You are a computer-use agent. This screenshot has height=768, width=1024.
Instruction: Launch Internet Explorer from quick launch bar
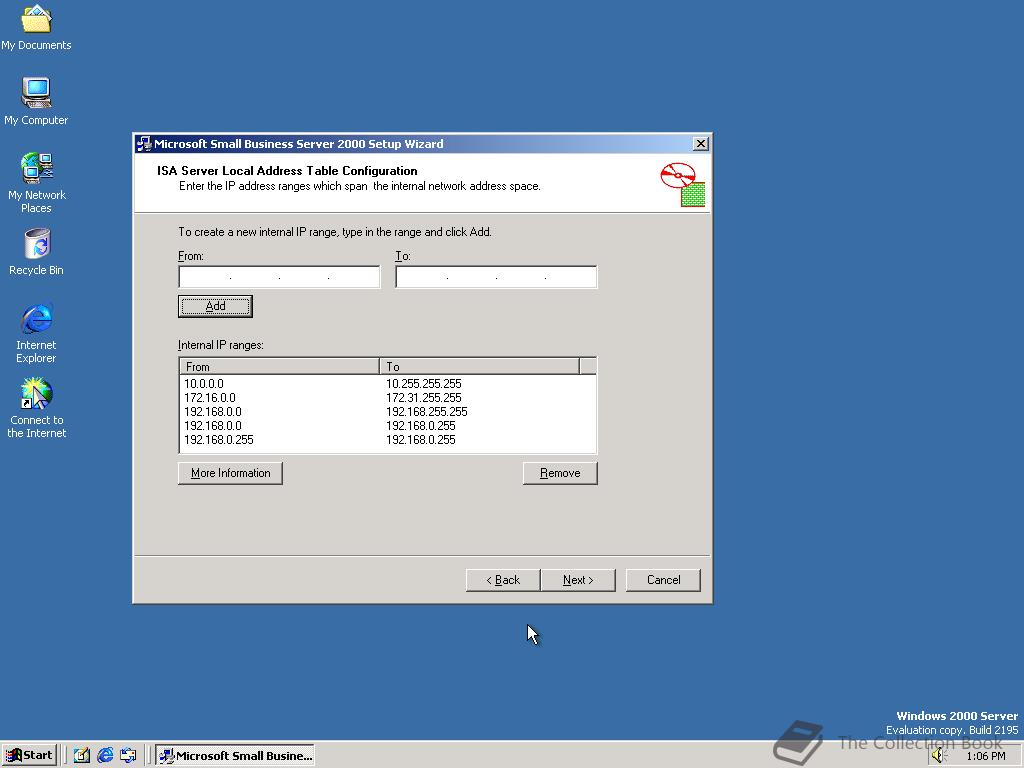(x=105, y=755)
